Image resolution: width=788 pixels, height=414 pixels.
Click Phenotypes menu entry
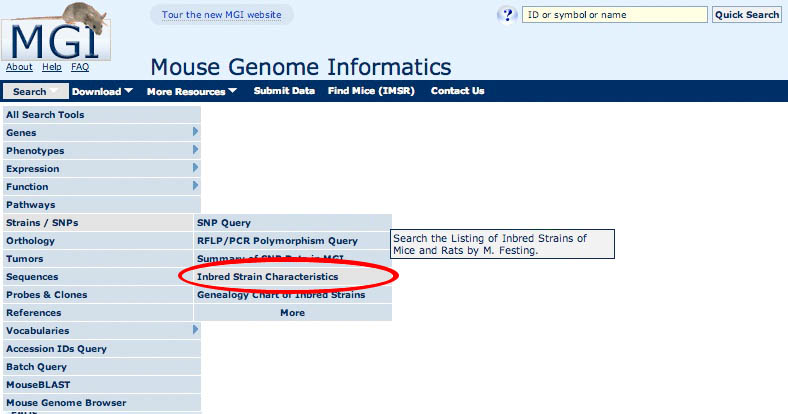102,151
